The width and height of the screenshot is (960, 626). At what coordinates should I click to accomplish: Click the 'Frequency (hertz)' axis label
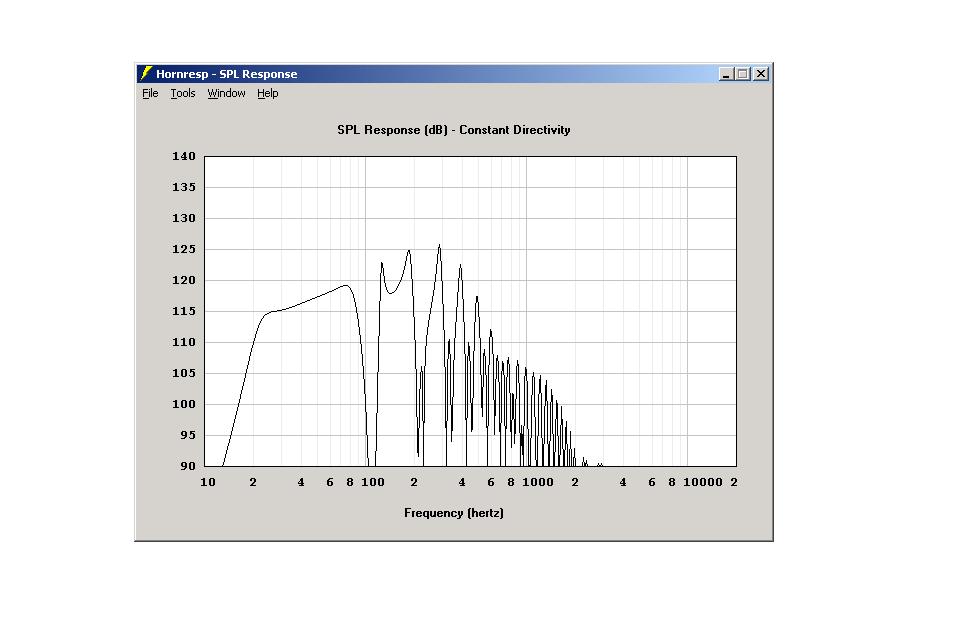click(x=454, y=513)
